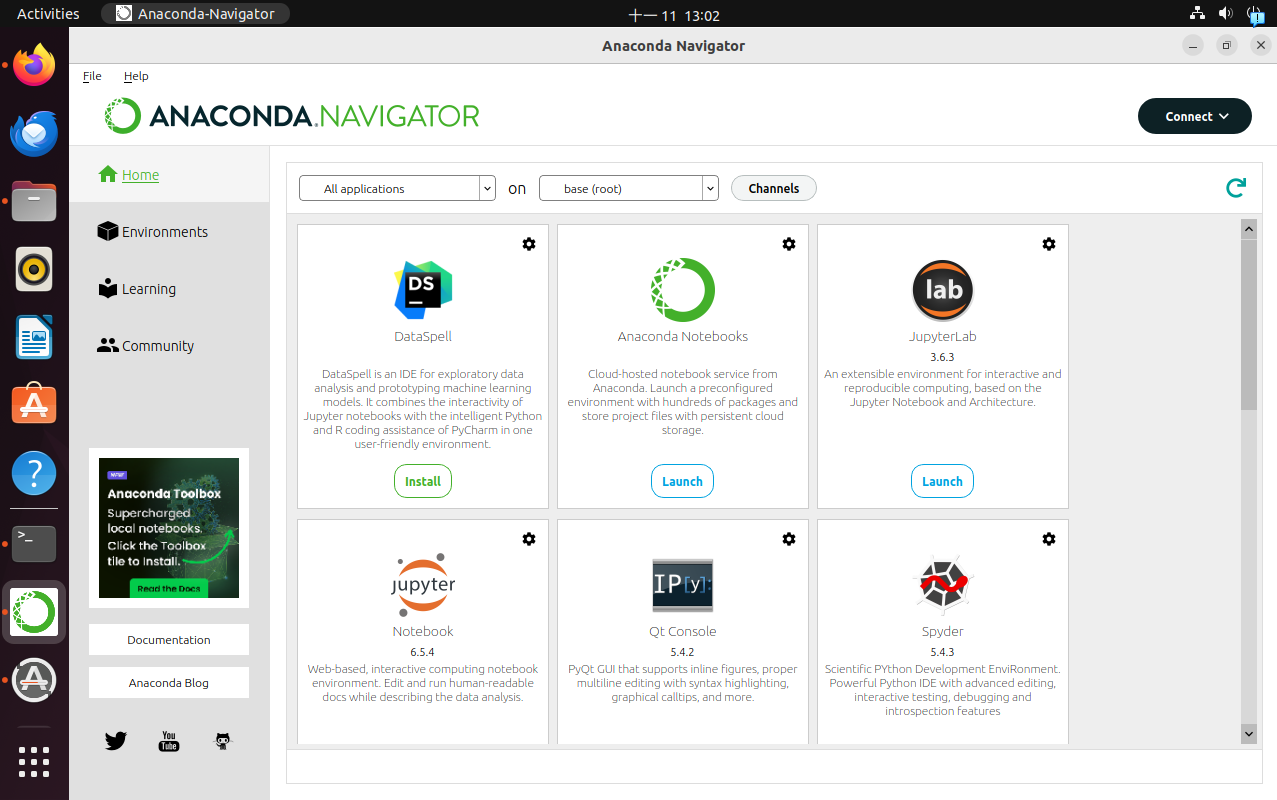Click the Channels button
This screenshot has width=1277, height=800.
pos(774,188)
